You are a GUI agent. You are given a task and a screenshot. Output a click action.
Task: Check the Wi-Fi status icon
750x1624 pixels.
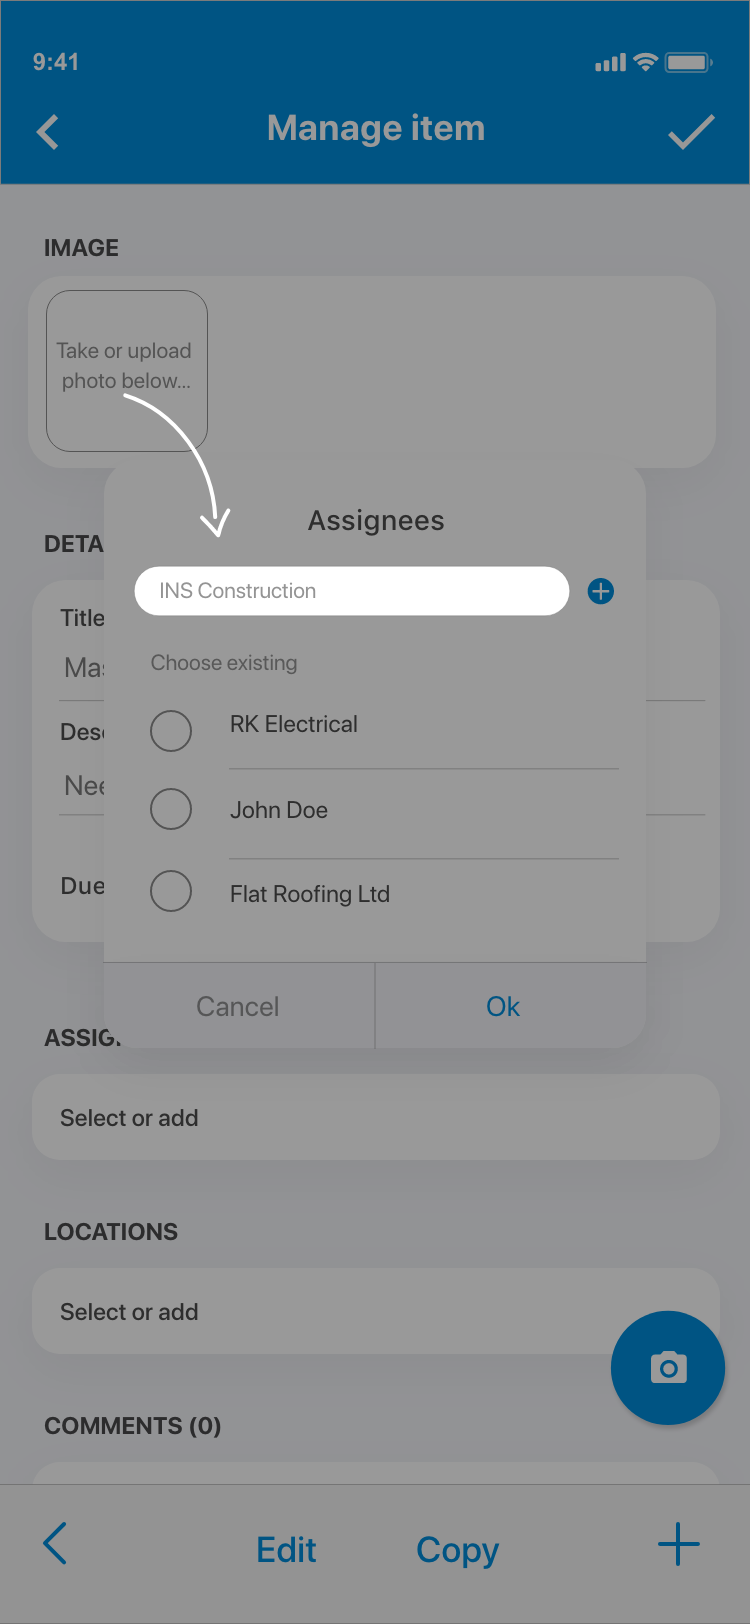coord(646,62)
